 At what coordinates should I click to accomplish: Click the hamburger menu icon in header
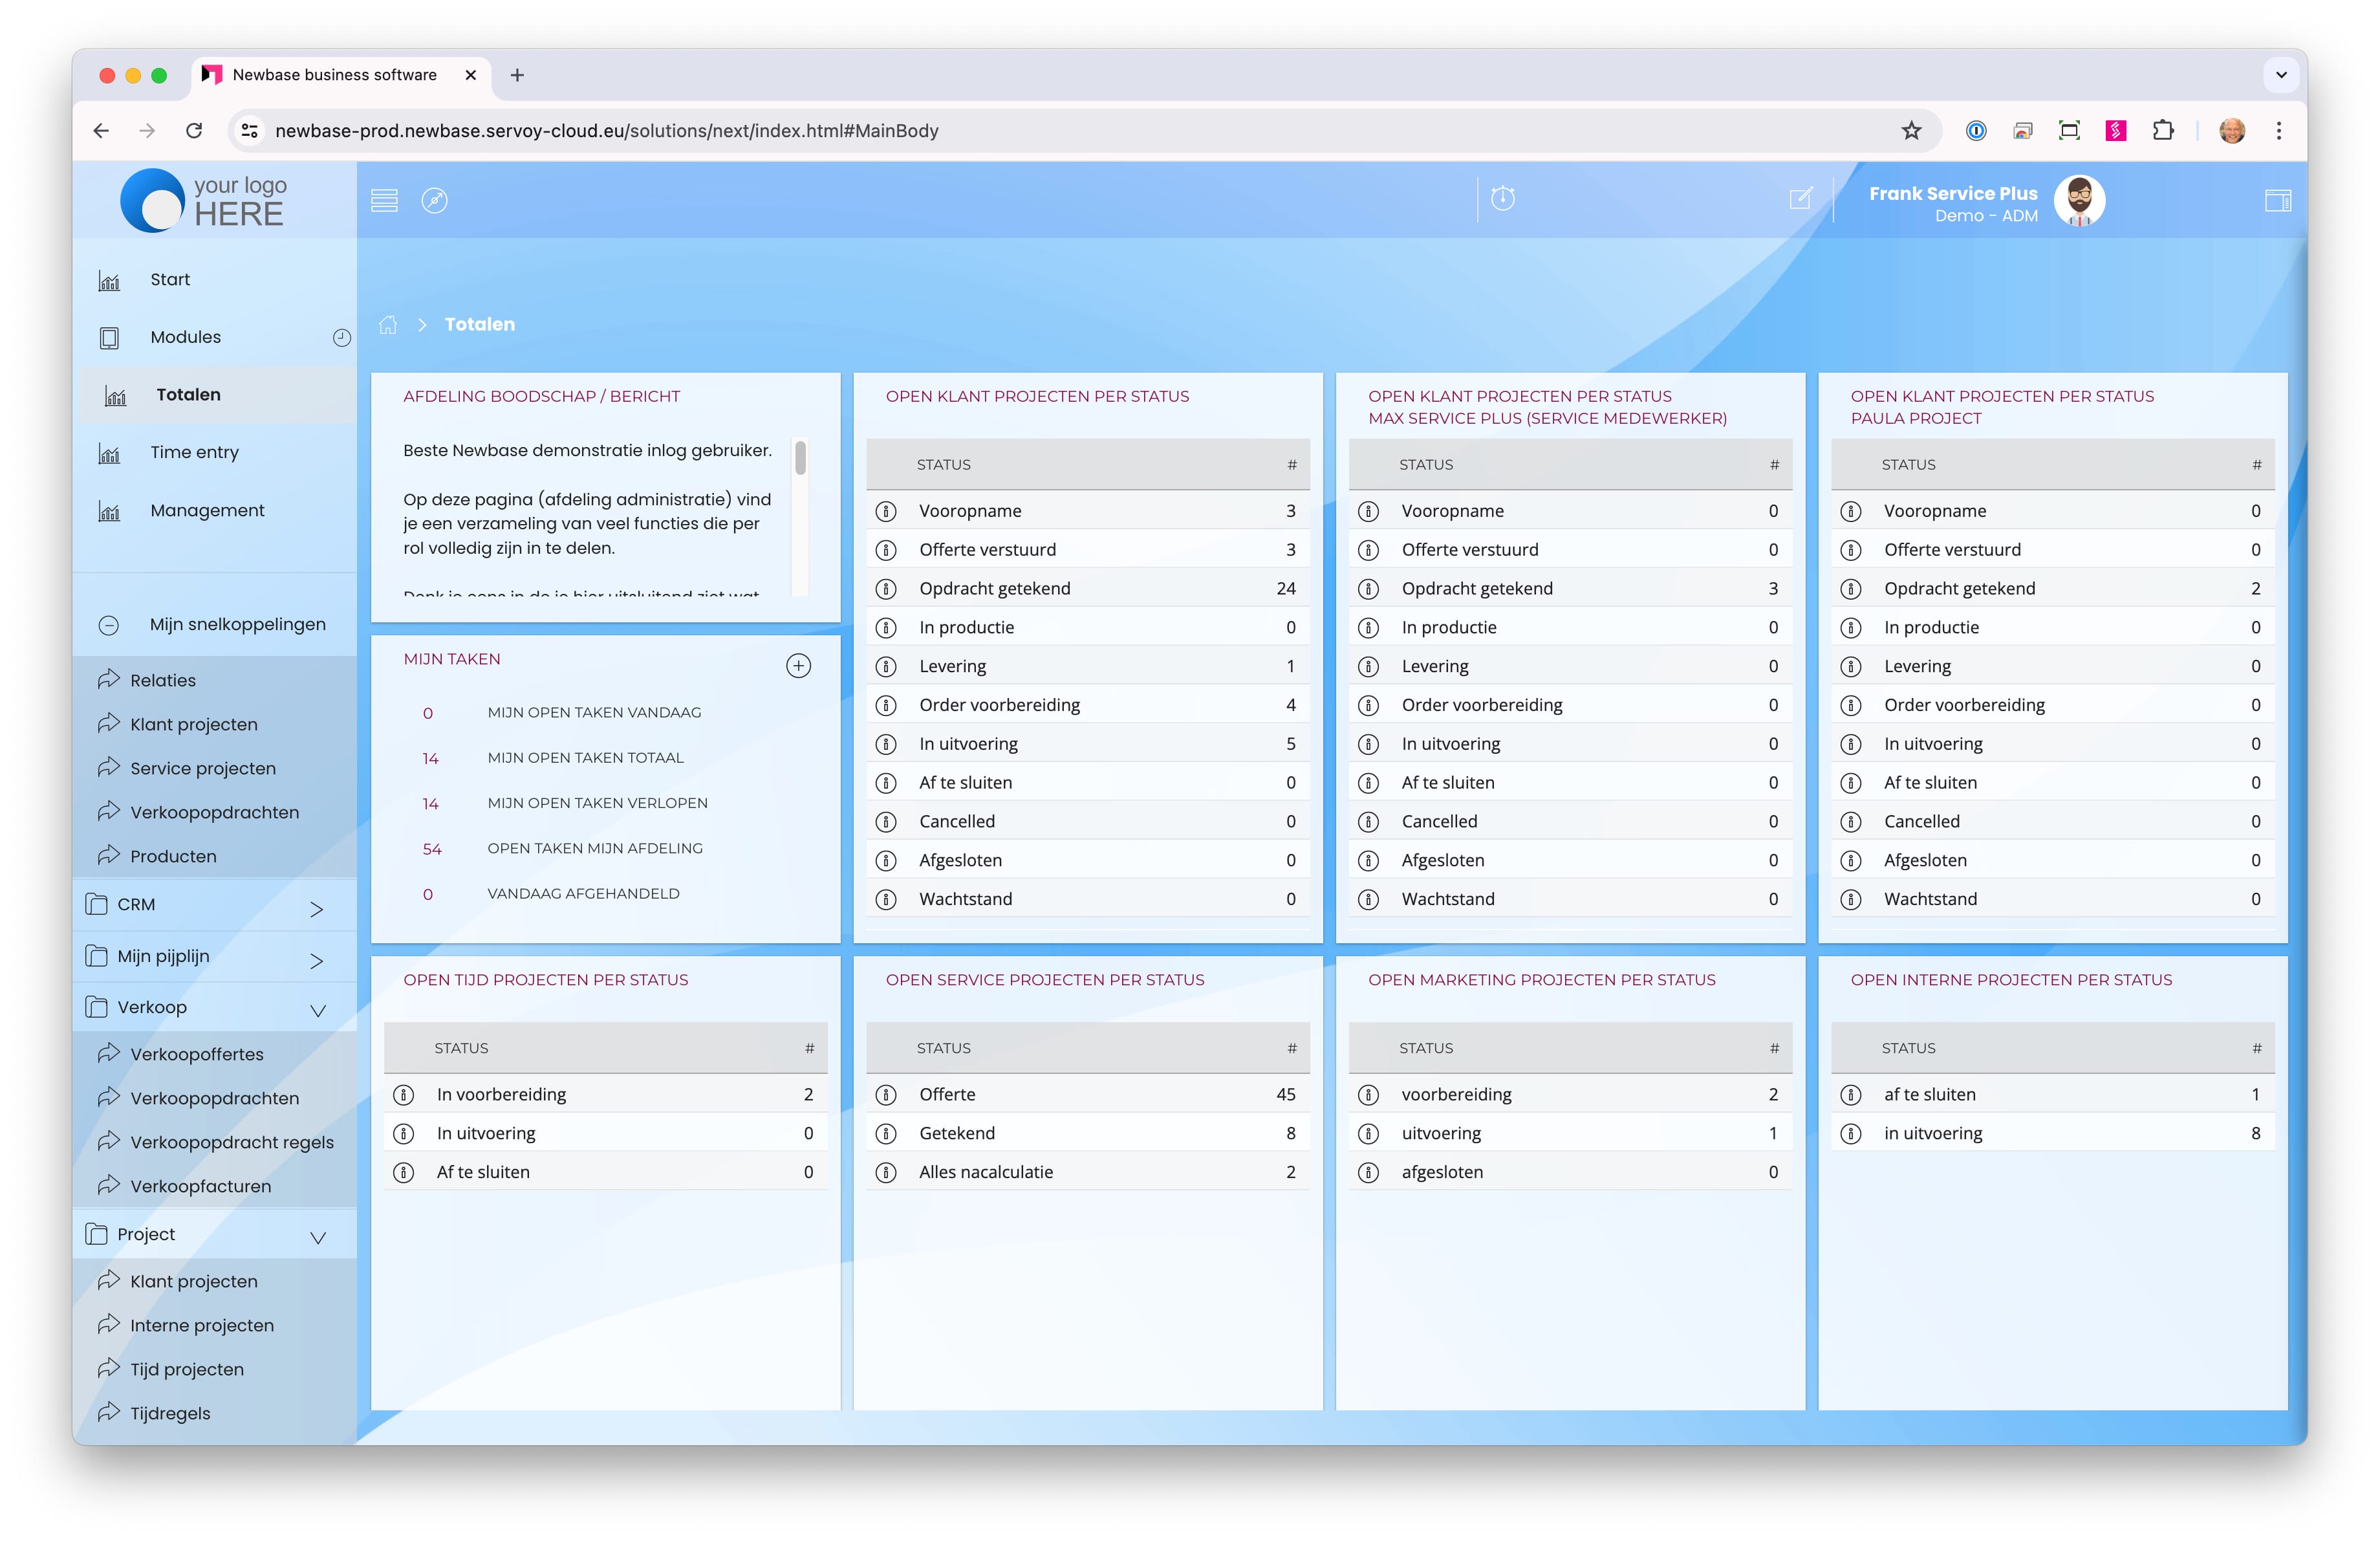point(384,200)
